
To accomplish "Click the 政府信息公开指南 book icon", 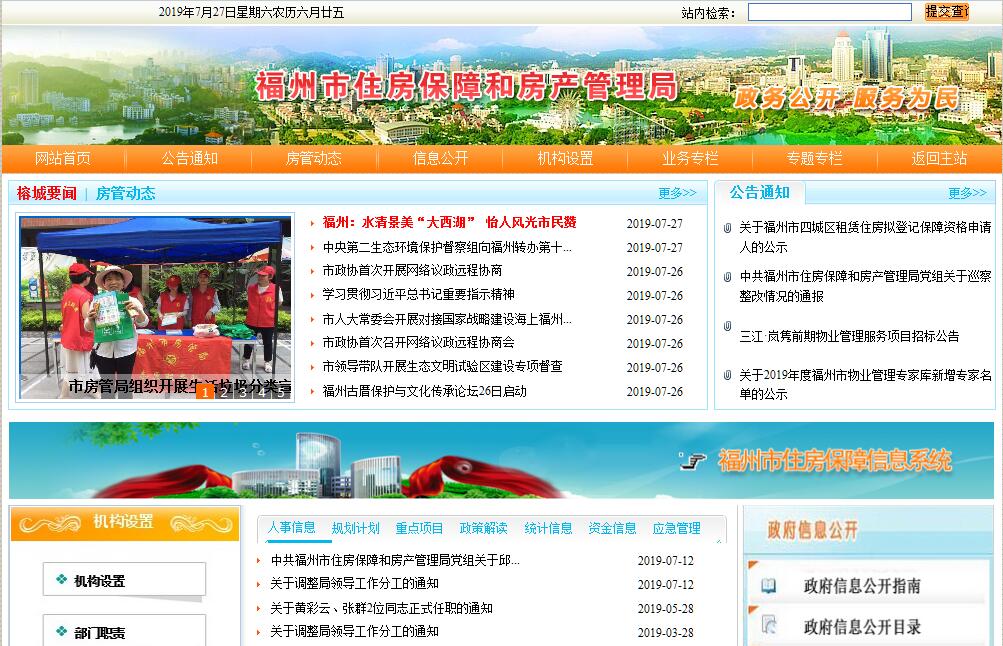I will click(x=768, y=586).
